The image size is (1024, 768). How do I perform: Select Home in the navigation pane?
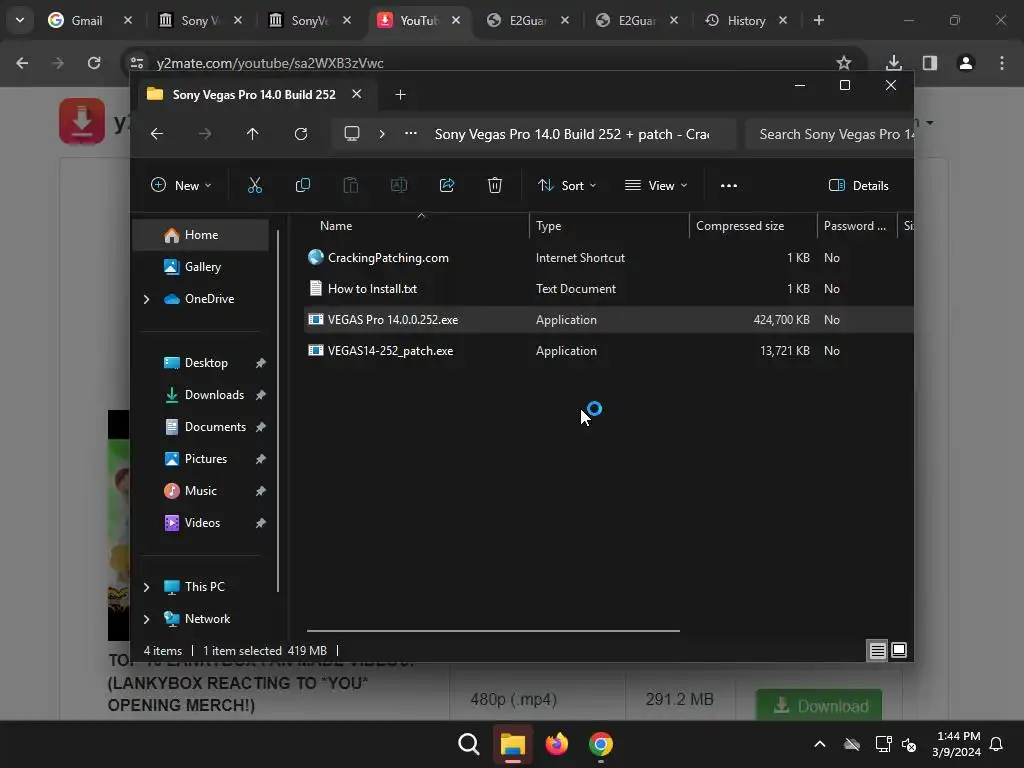pyautogui.click(x=200, y=235)
